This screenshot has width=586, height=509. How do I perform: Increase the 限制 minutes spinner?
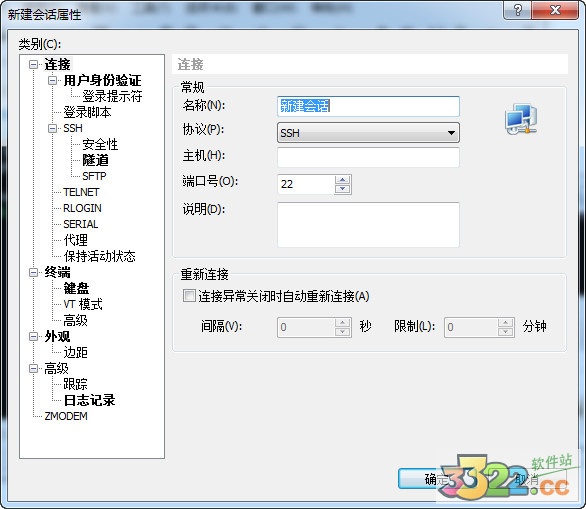click(x=505, y=323)
